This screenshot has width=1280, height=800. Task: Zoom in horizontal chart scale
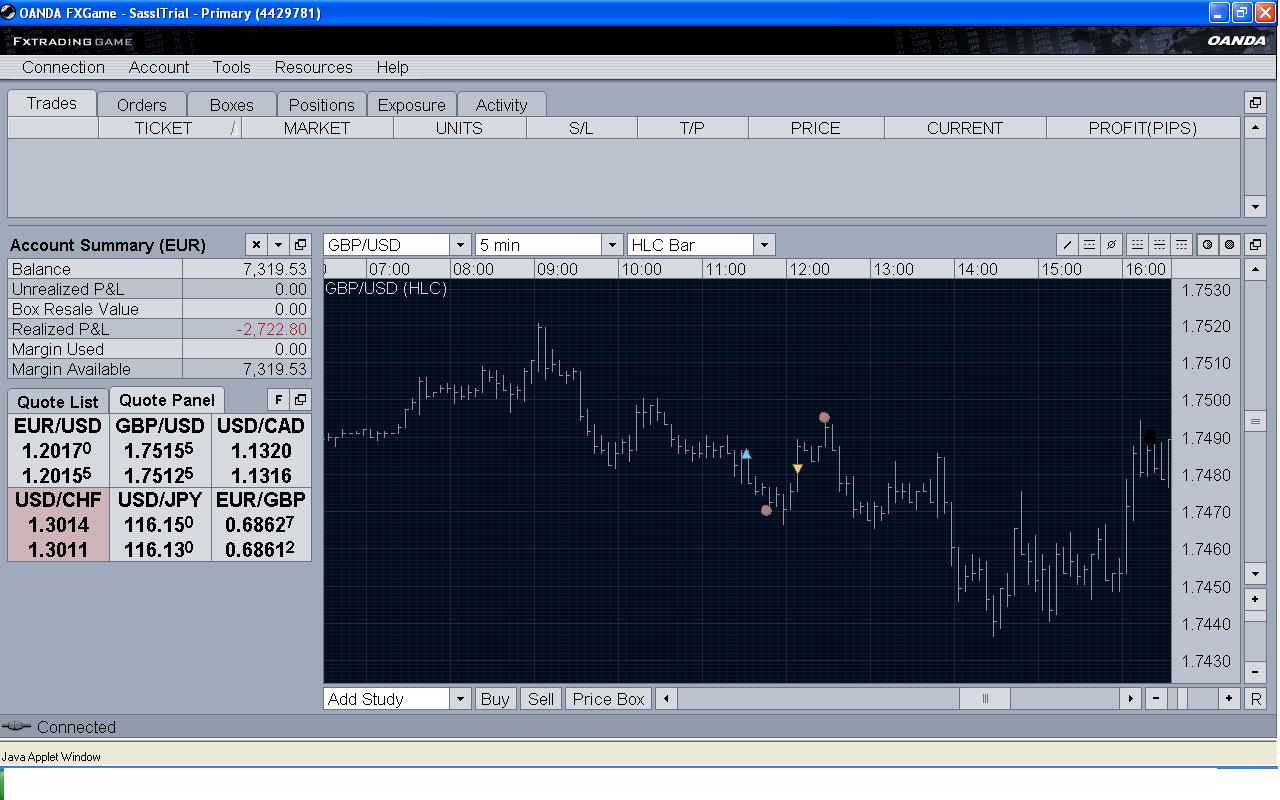pyautogui.click(x=1229, y=699)
